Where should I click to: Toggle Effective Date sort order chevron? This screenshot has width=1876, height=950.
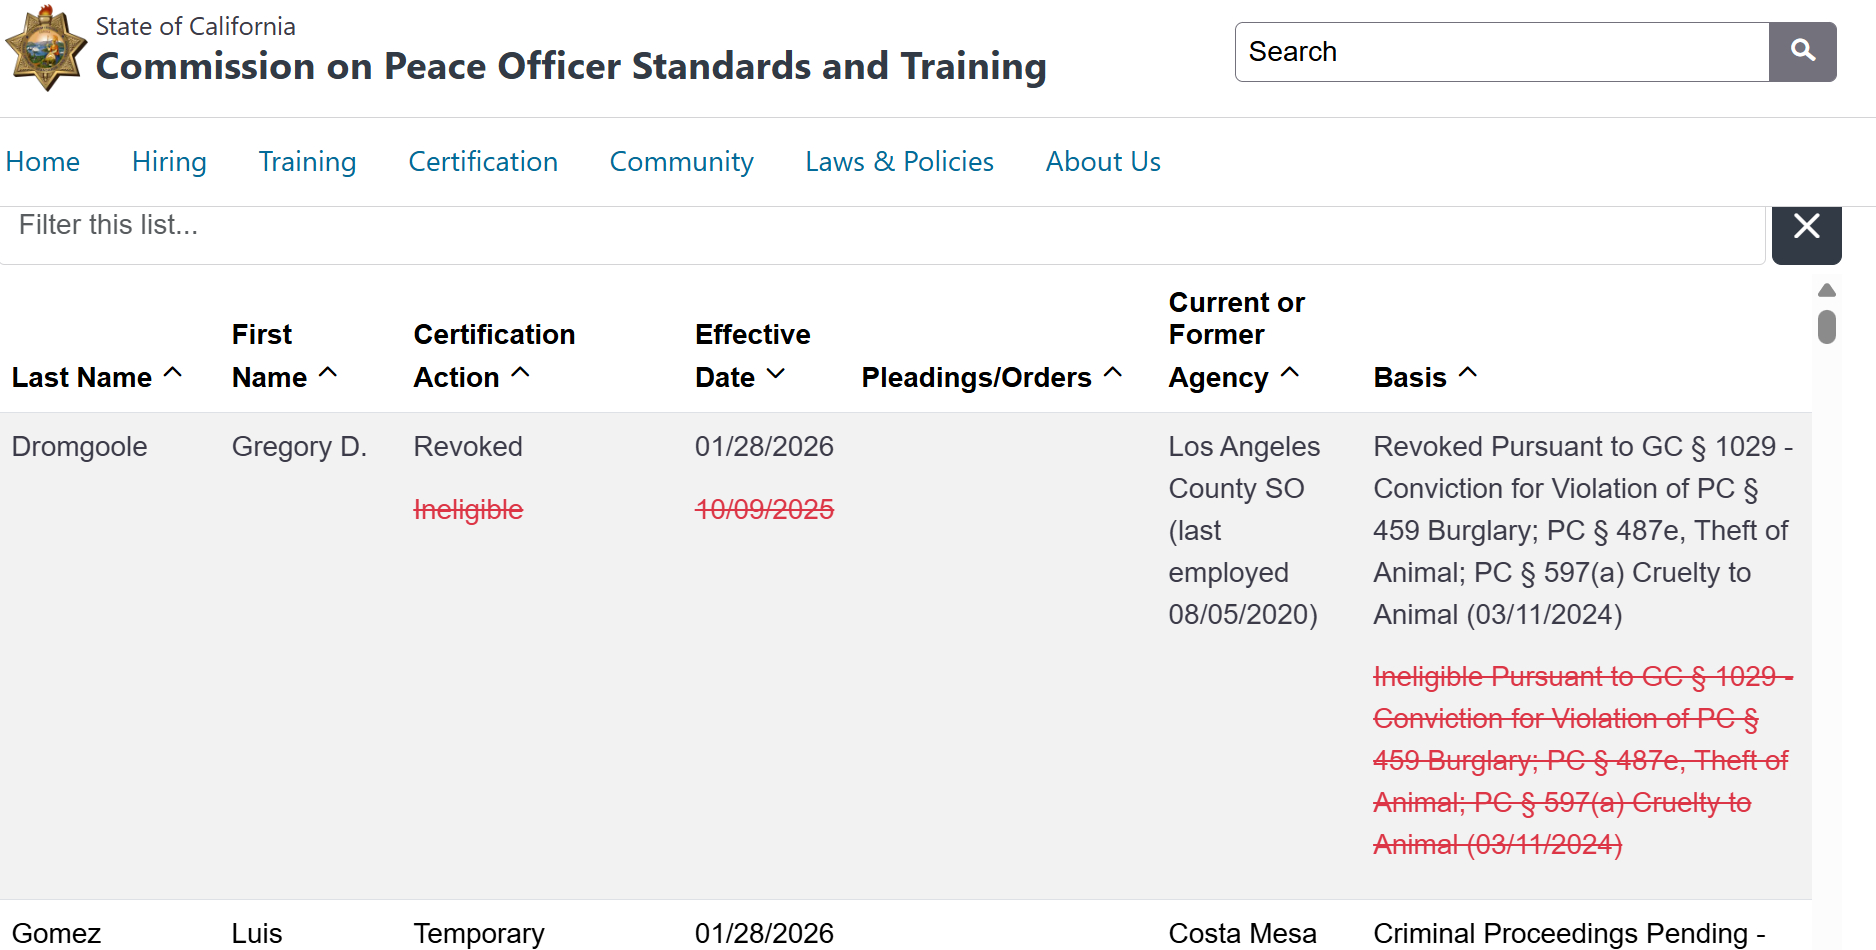(x=776, y=374)
